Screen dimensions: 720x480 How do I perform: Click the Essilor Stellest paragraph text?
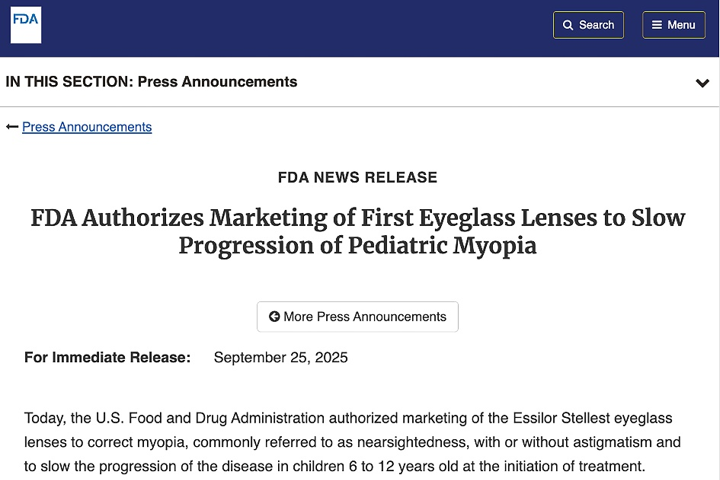(353, 442)
